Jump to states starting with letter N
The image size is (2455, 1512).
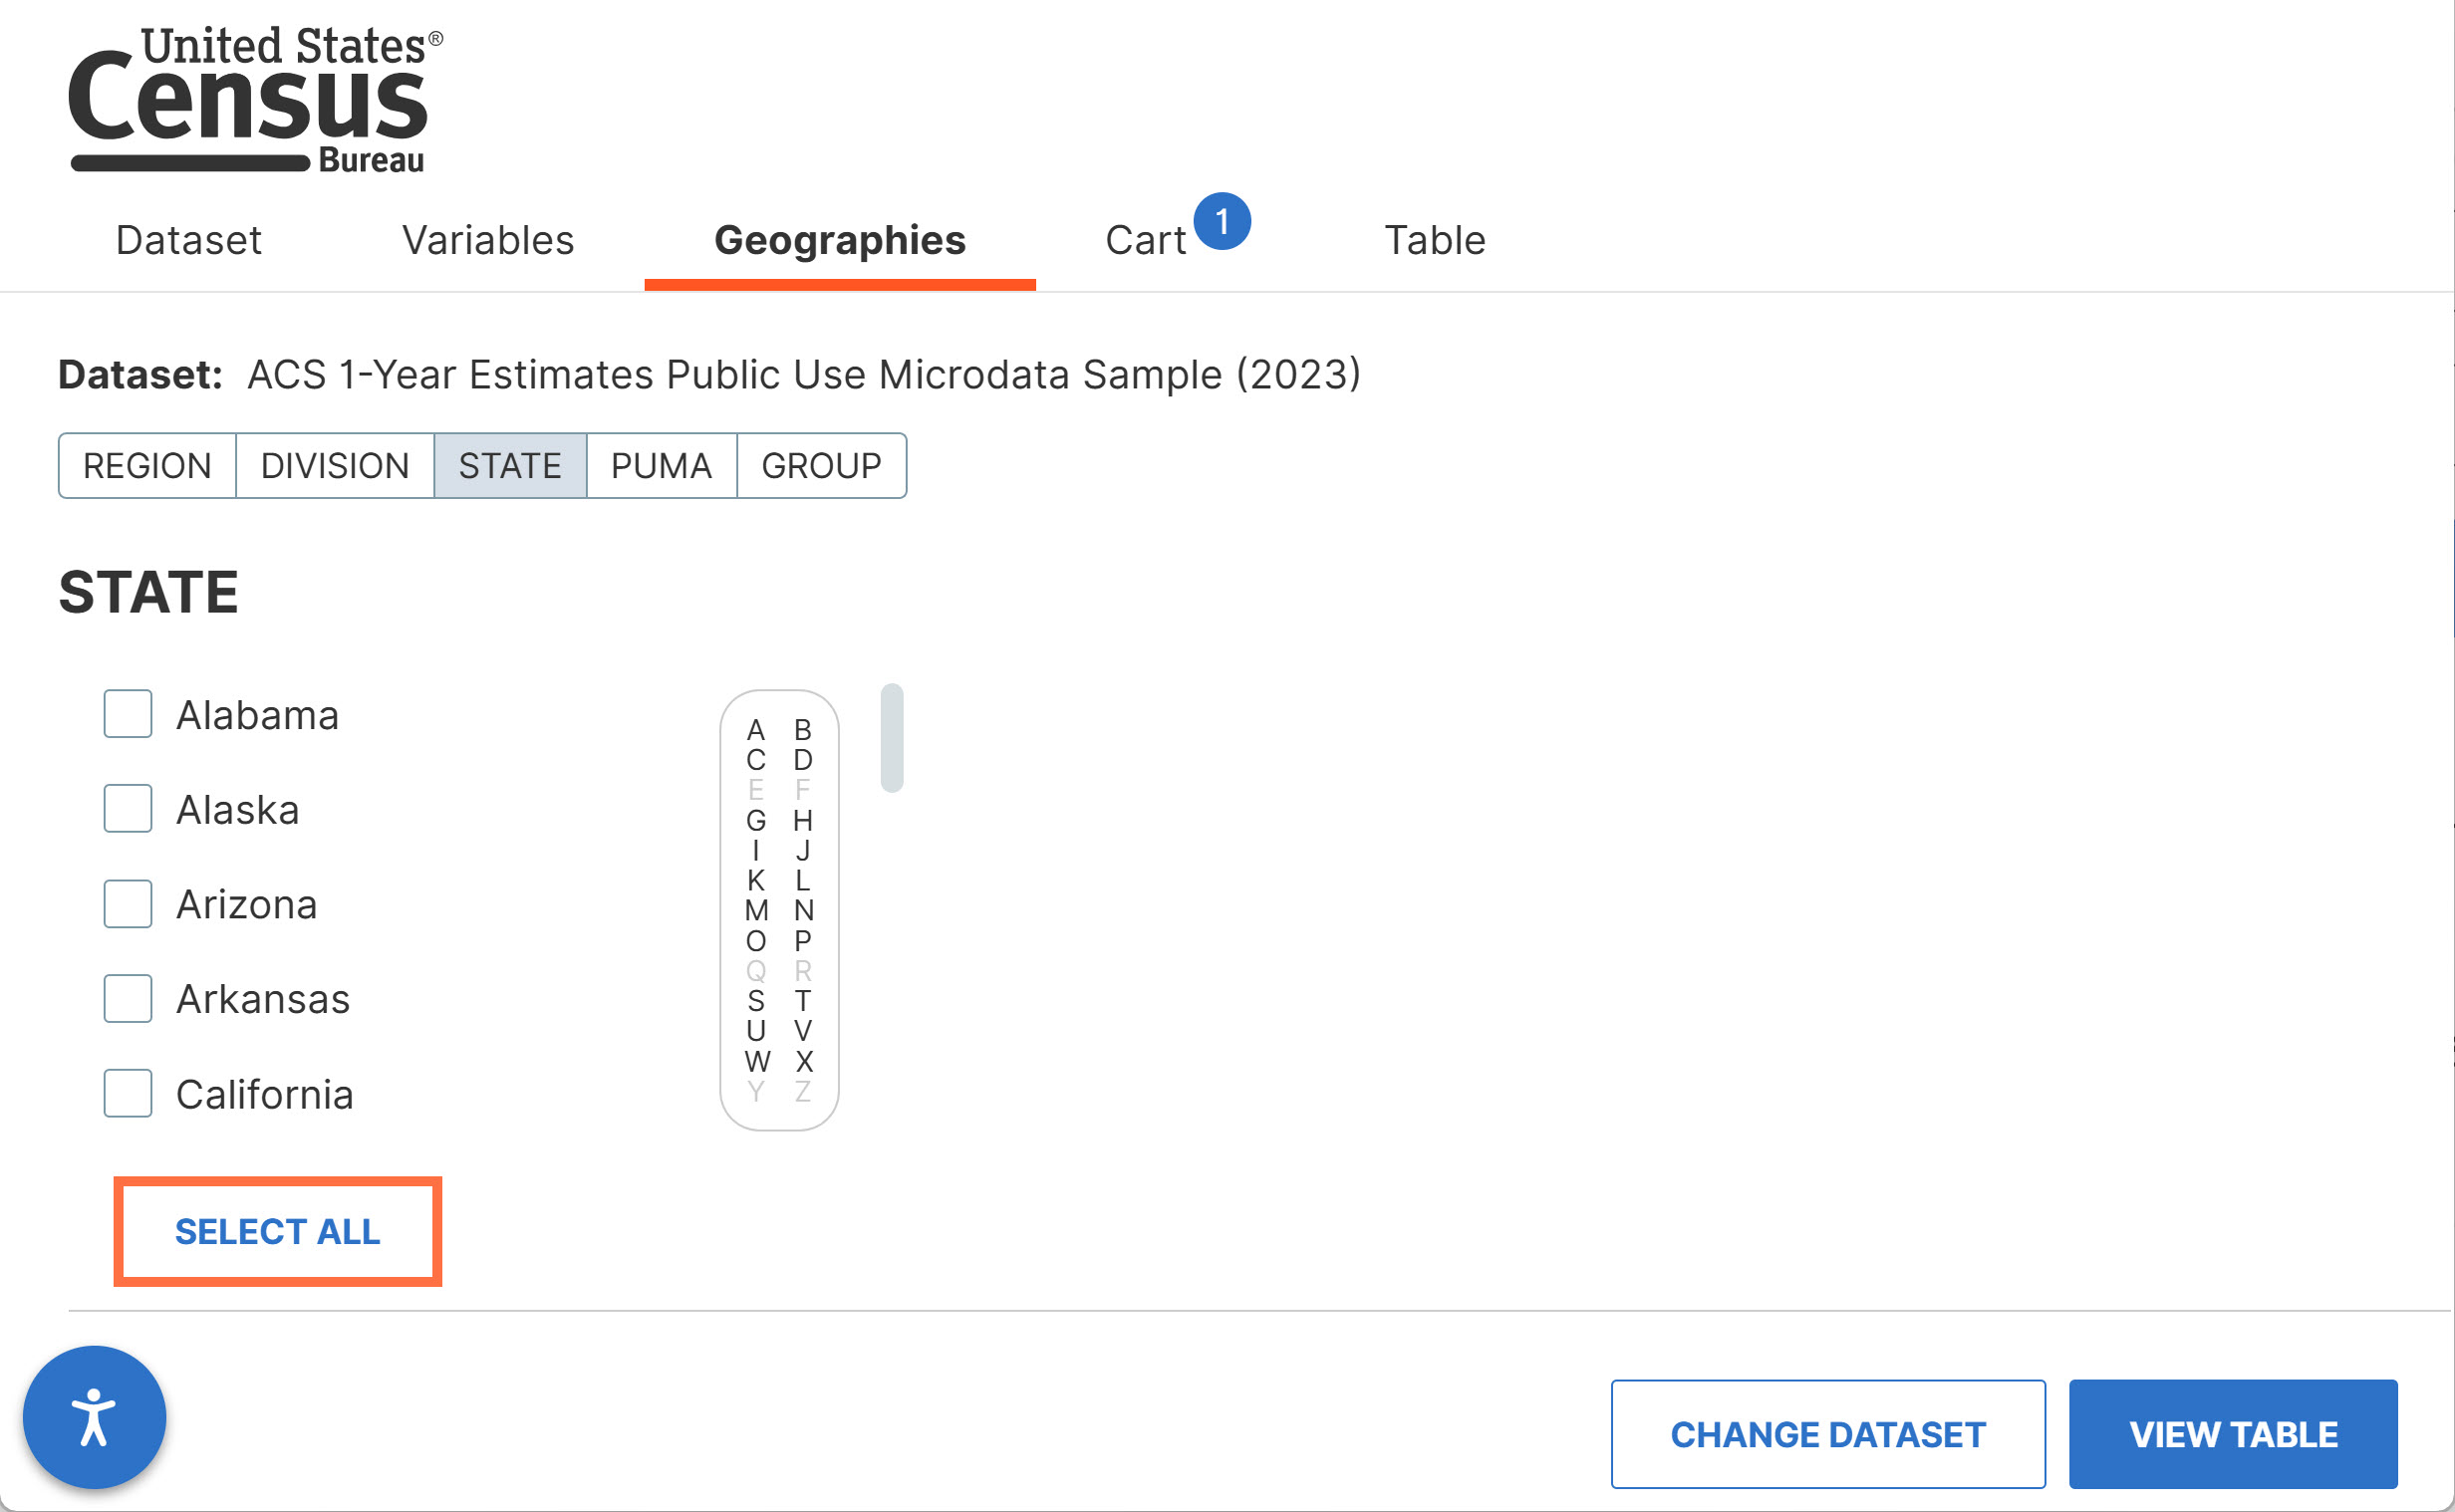tap(803, 911)
